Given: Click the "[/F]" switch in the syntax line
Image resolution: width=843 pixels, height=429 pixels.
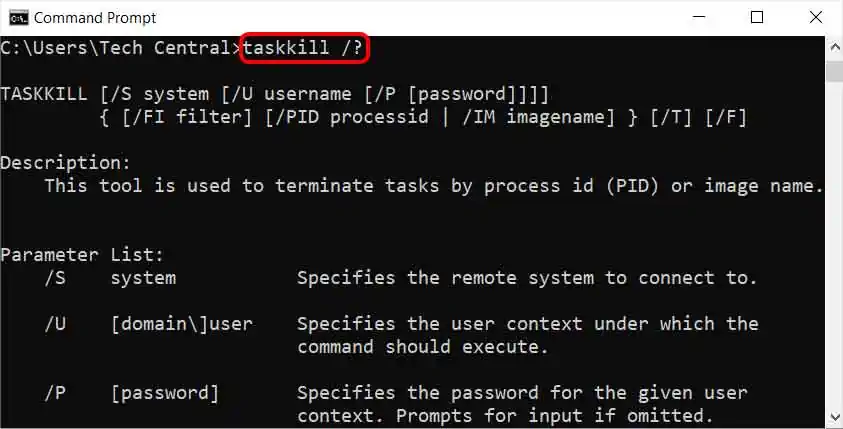Looking at the screenshot, I should point(730,117).
